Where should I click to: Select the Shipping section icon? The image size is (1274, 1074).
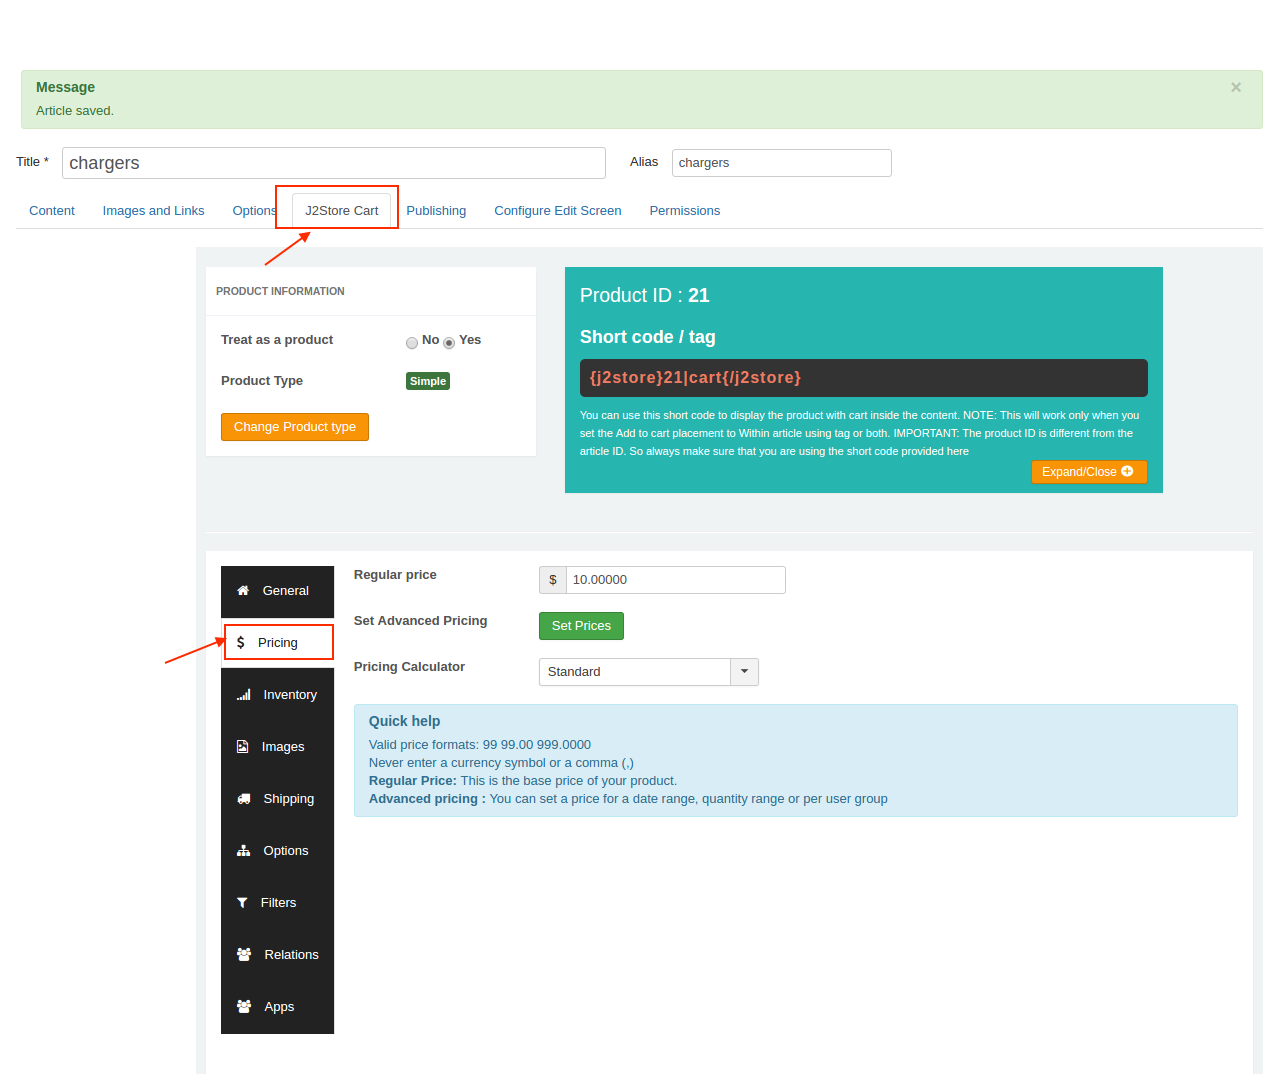click(x=244, y=798)
